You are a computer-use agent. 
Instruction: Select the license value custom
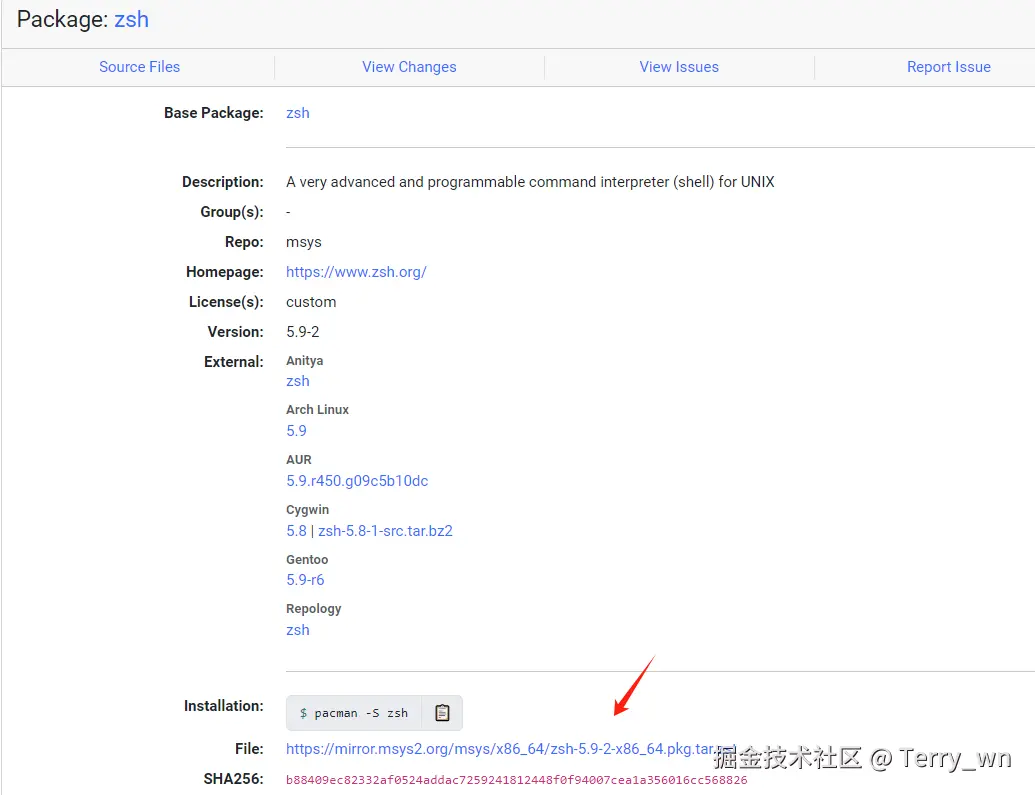point(311,302)
